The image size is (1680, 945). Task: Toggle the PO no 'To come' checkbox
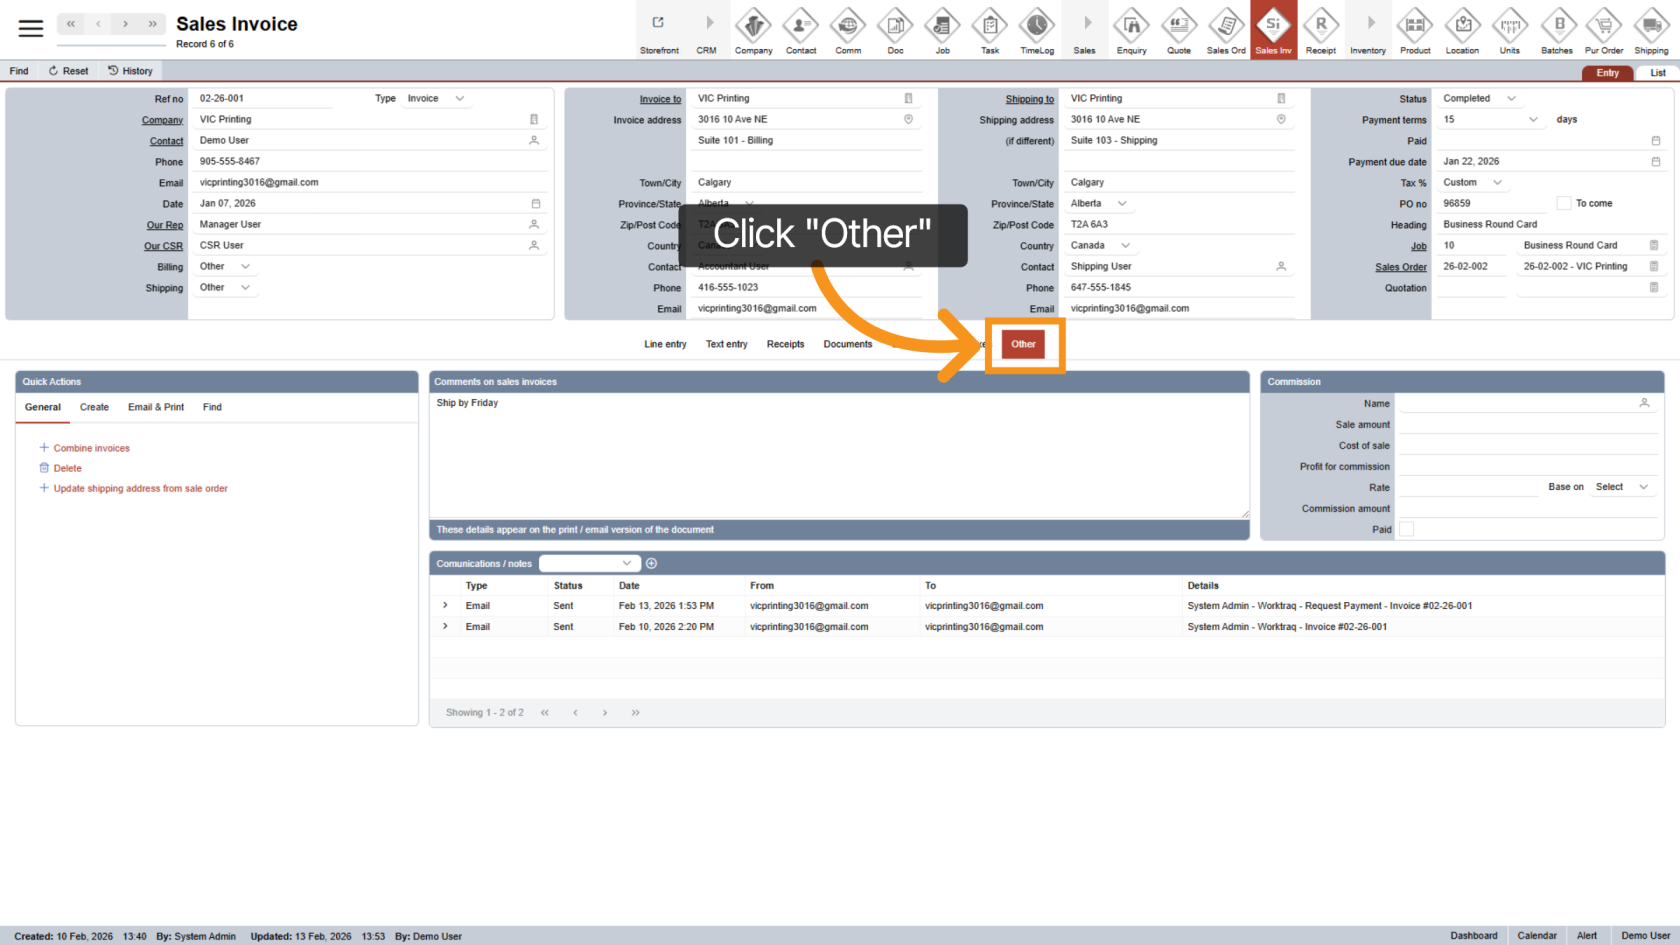1564,203
